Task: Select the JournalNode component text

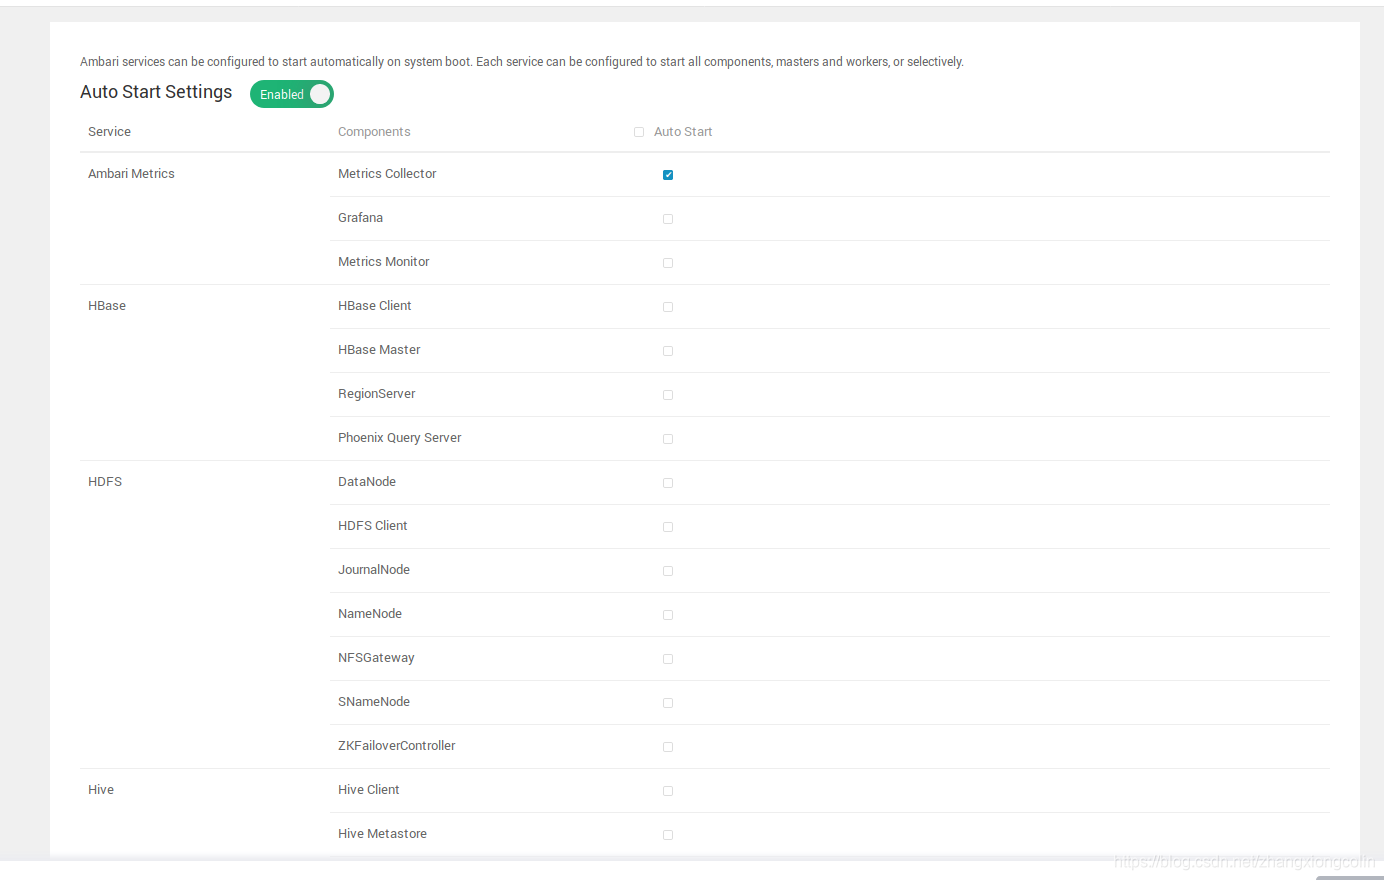Action: click(374, 570)
